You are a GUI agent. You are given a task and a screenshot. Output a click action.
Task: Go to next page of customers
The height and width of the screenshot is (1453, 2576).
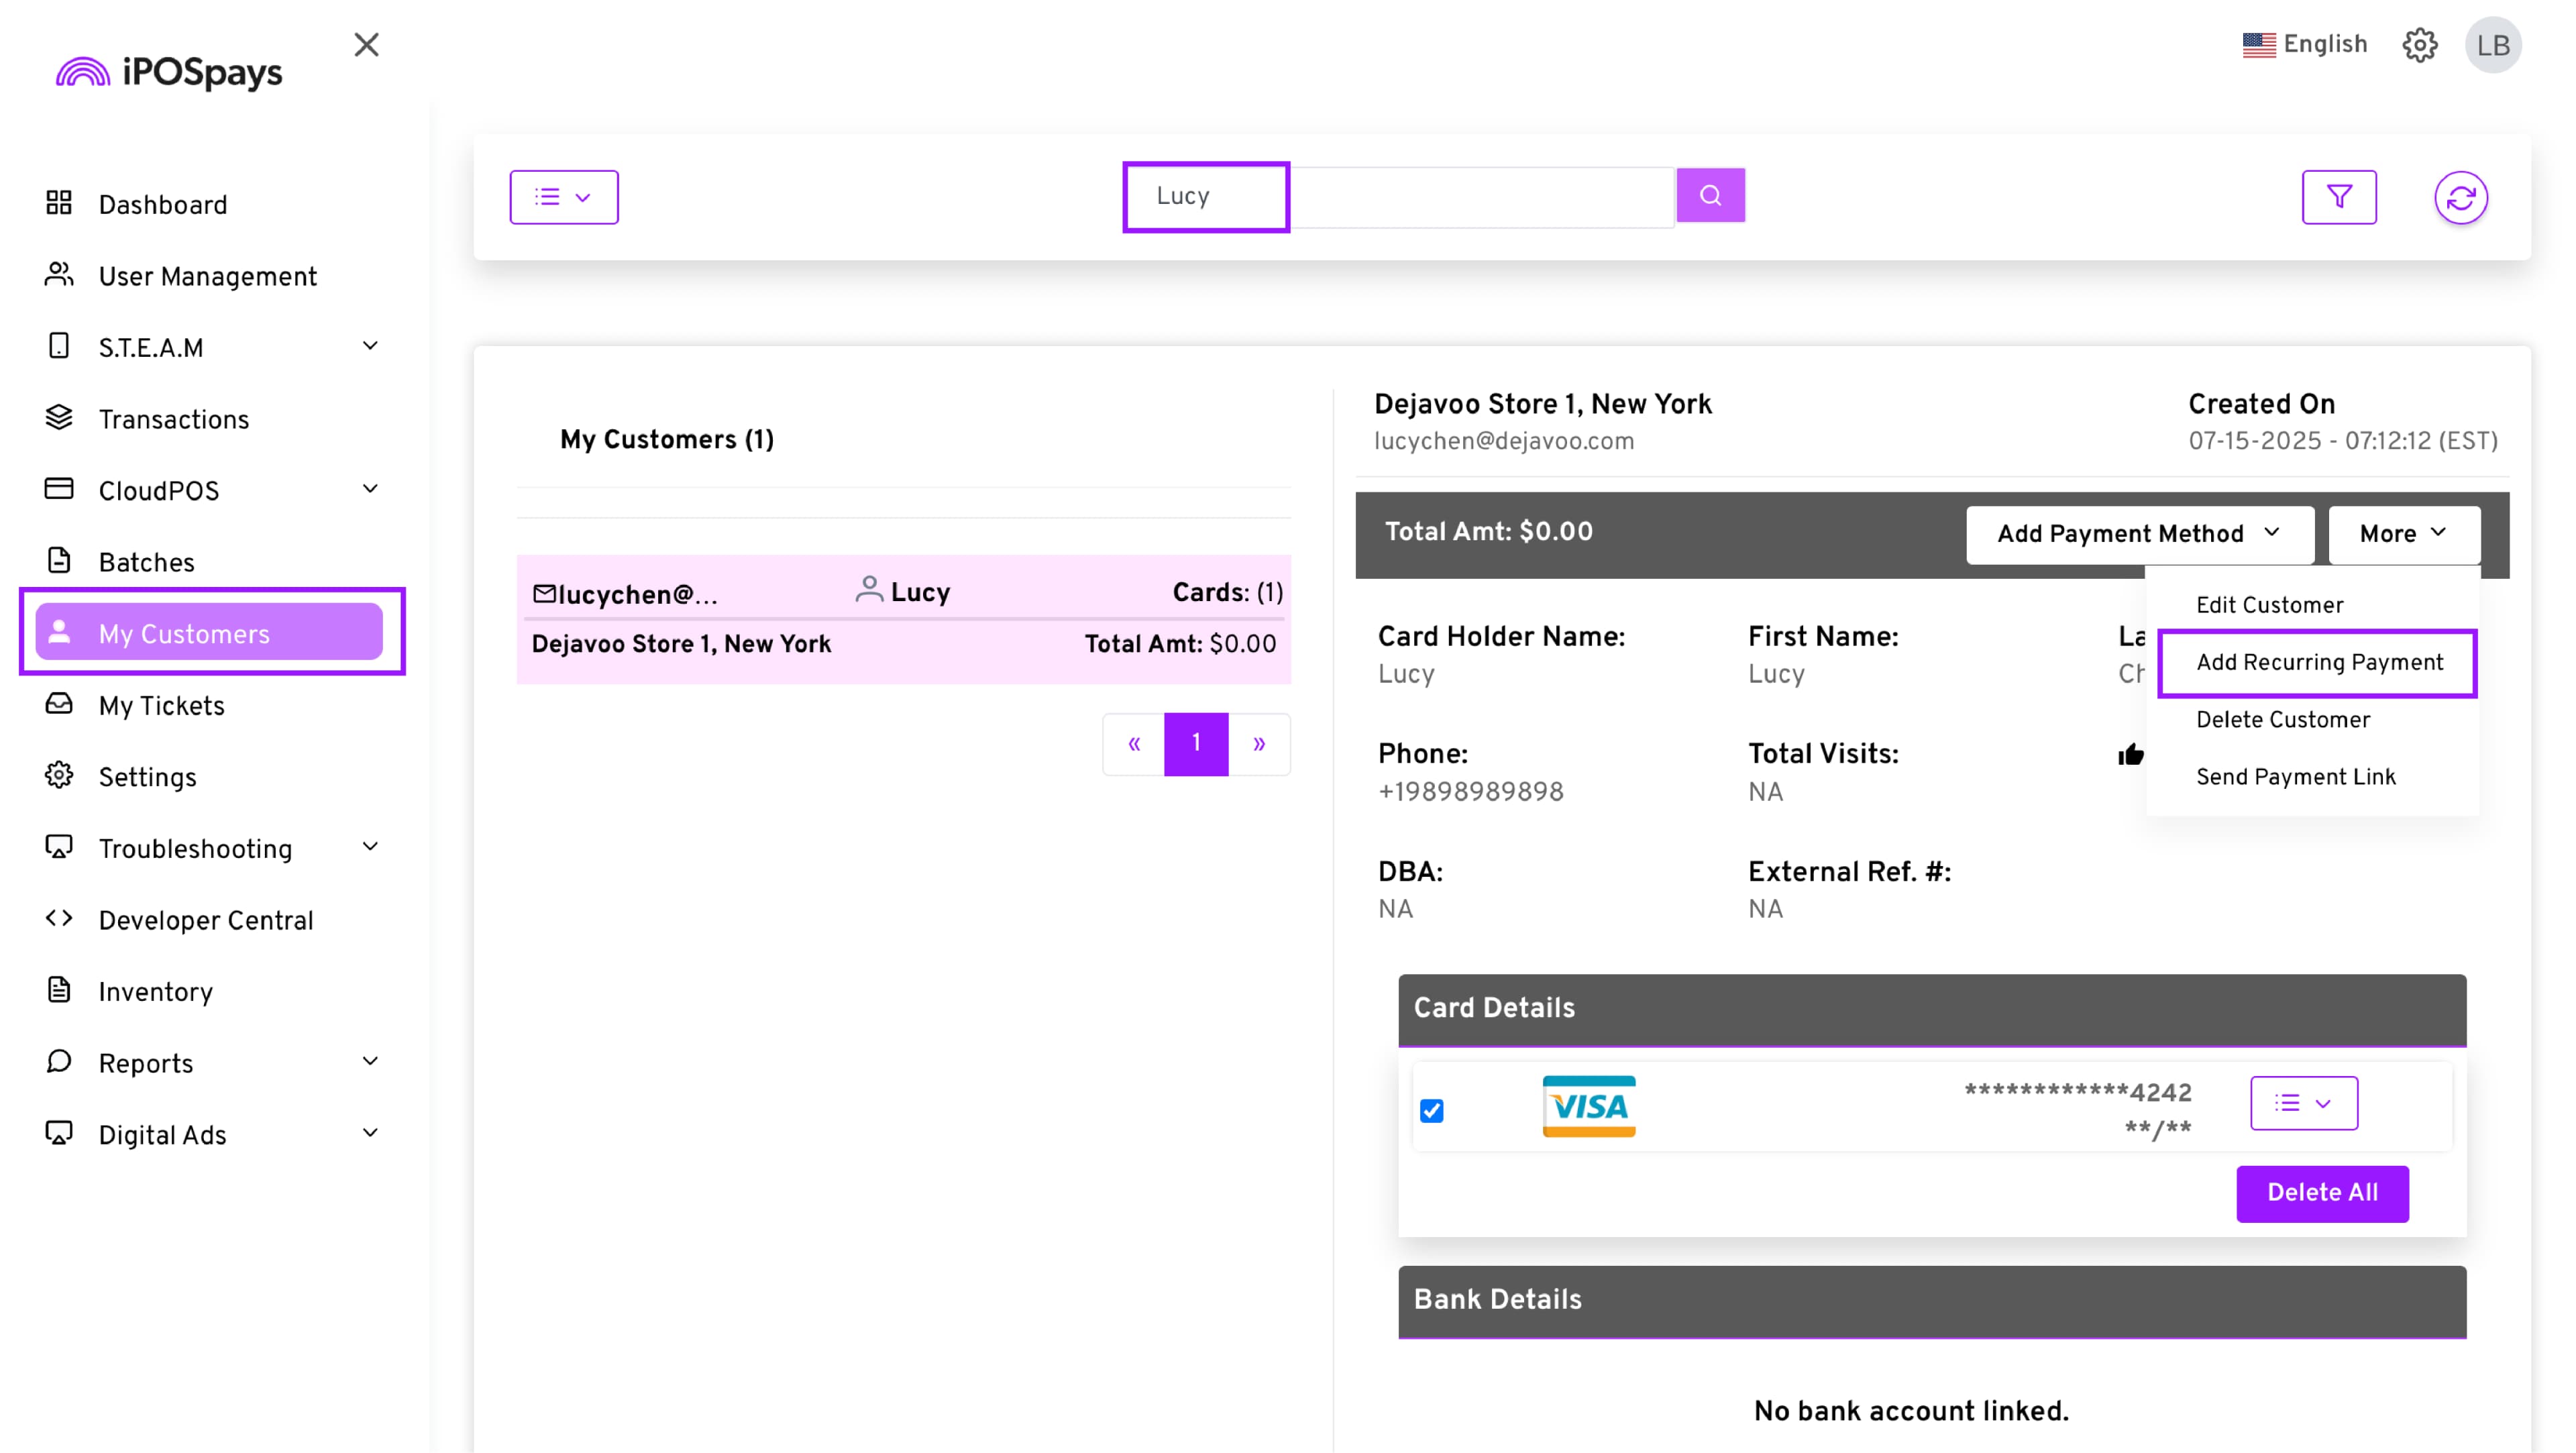point(1258,743)
